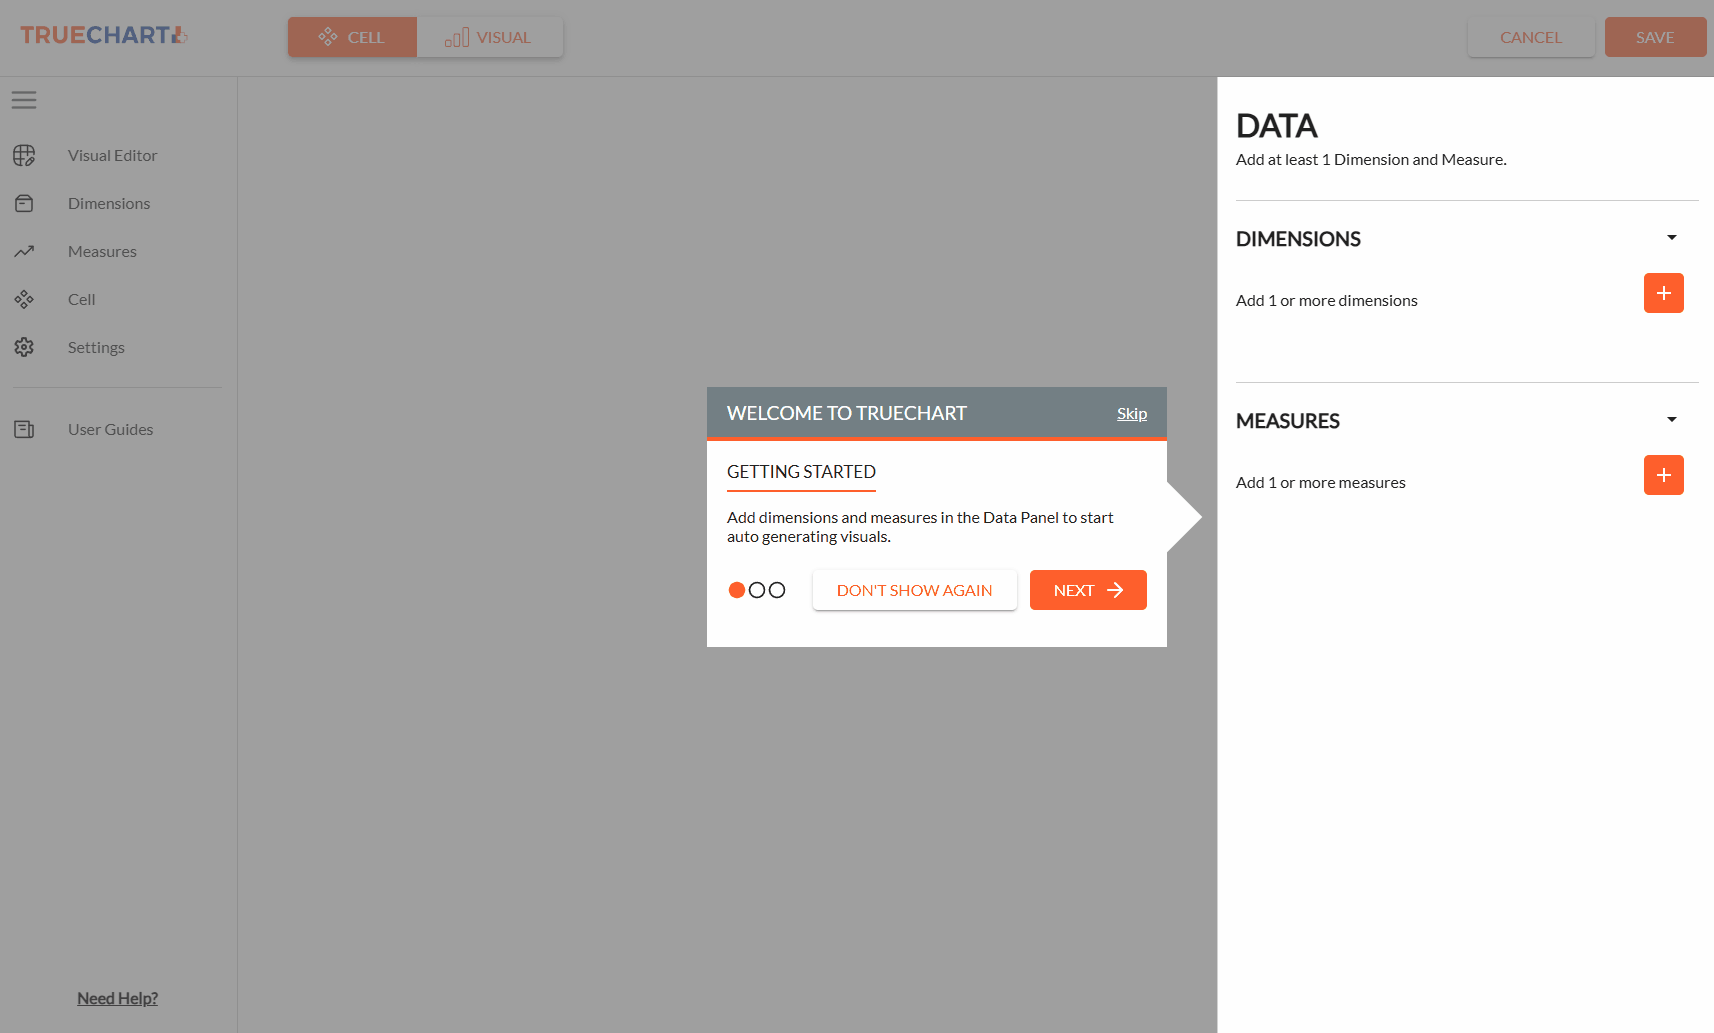Open the Need Help? link
The height and width of the screenshot is (1033, 1714).
(x=117, y=998)
